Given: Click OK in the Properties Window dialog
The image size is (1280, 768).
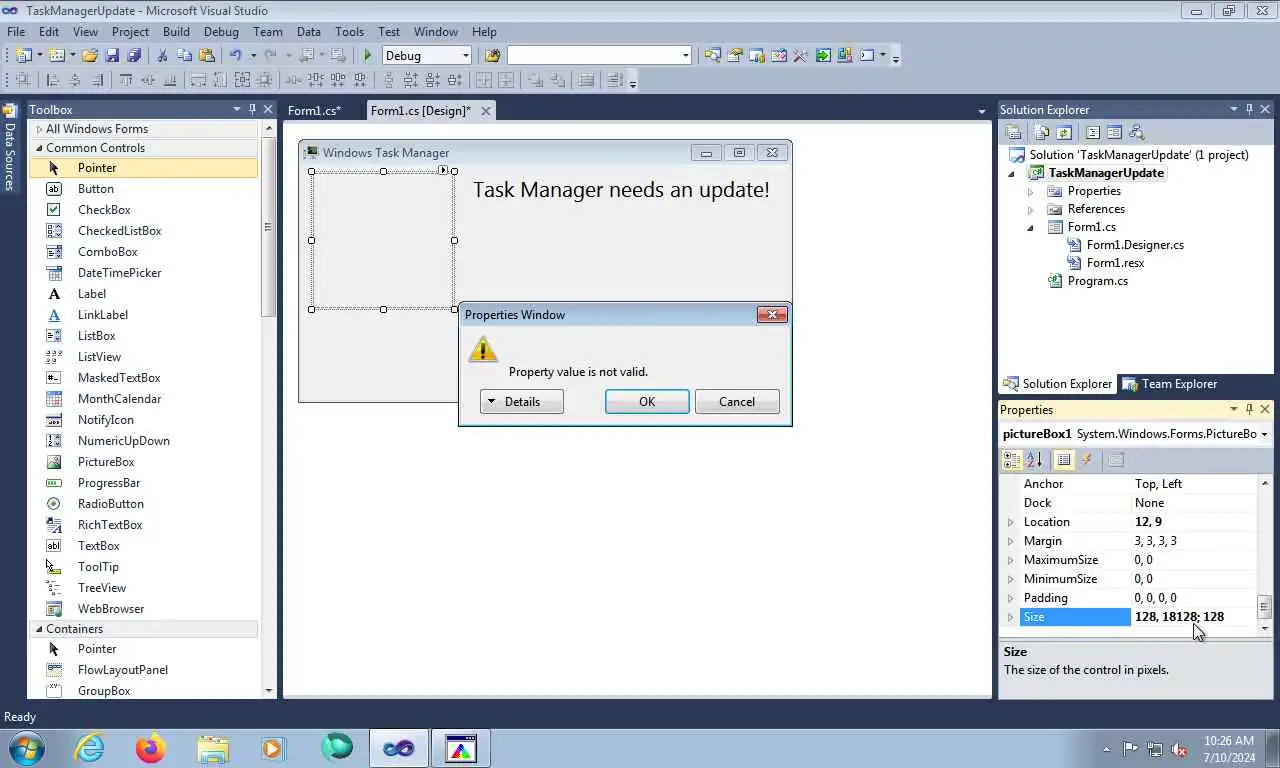Looking at the screenshot, I should [647, 402].
